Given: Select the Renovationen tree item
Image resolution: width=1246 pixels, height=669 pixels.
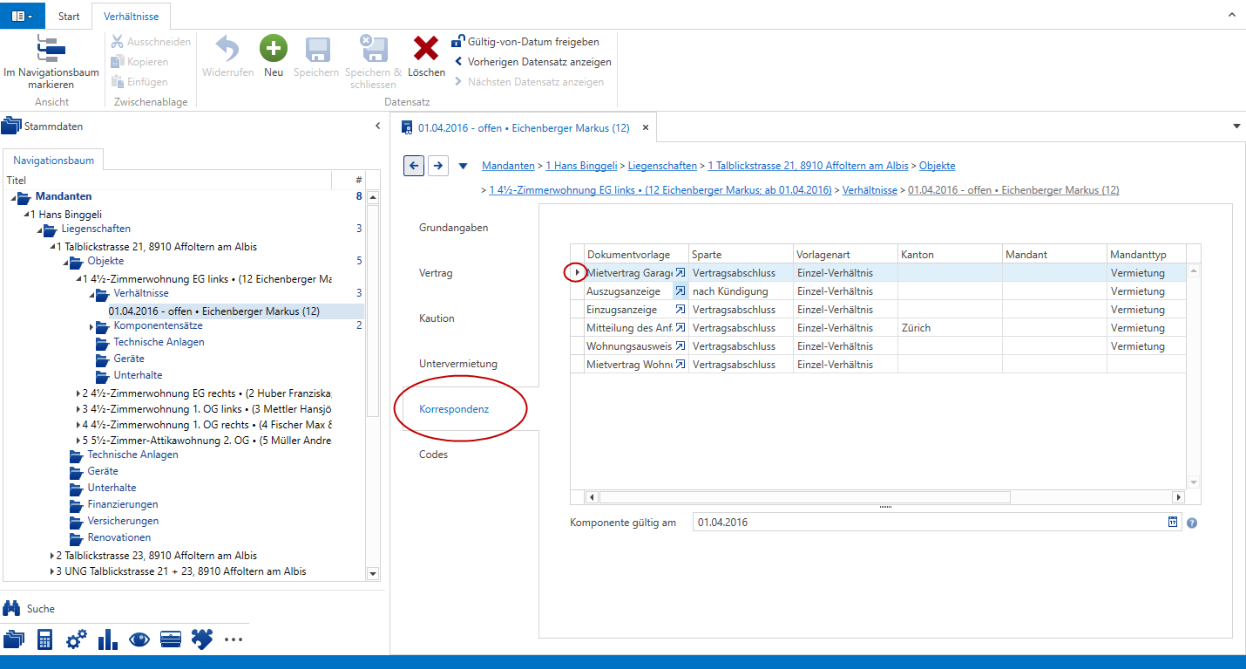Looking at the screenshot, I should point(119,537).
